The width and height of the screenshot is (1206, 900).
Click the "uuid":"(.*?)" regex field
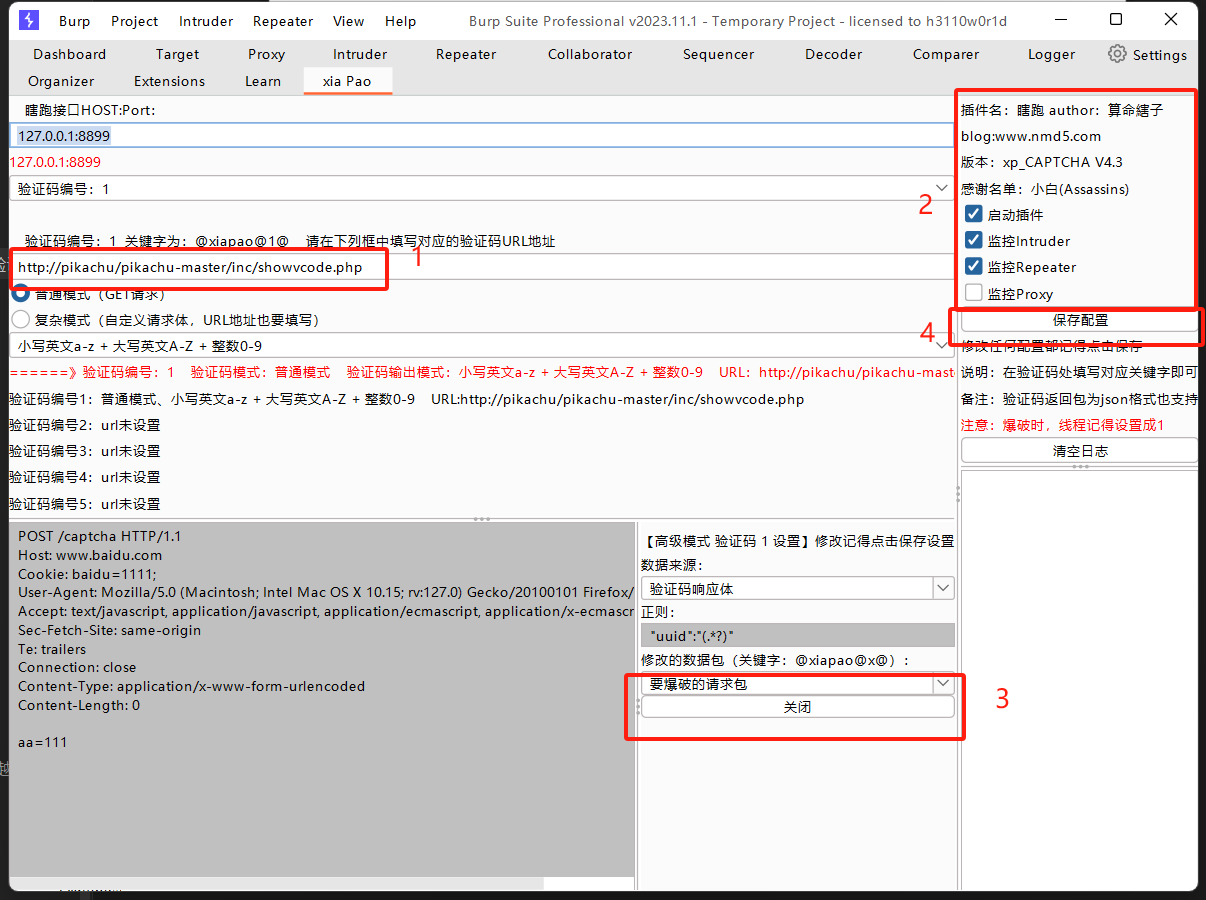pos(798,636)
